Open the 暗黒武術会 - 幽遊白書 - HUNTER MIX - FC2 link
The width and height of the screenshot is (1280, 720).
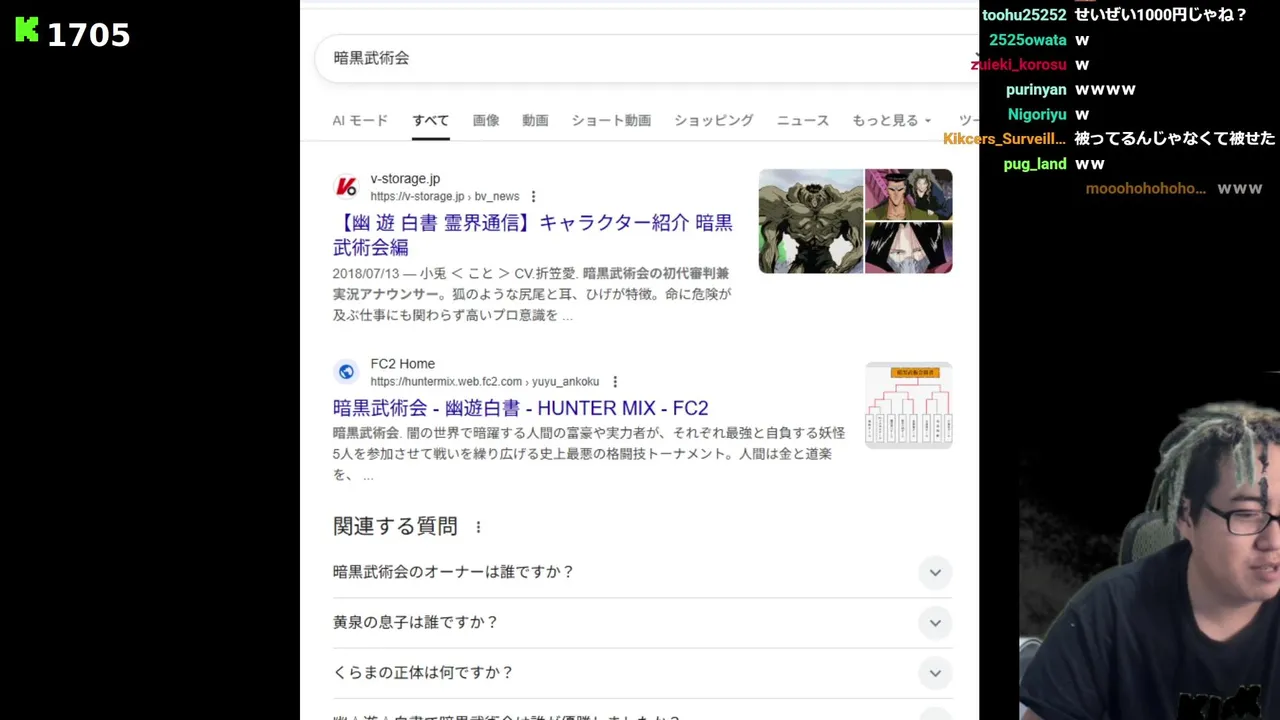tap(520, 408)
